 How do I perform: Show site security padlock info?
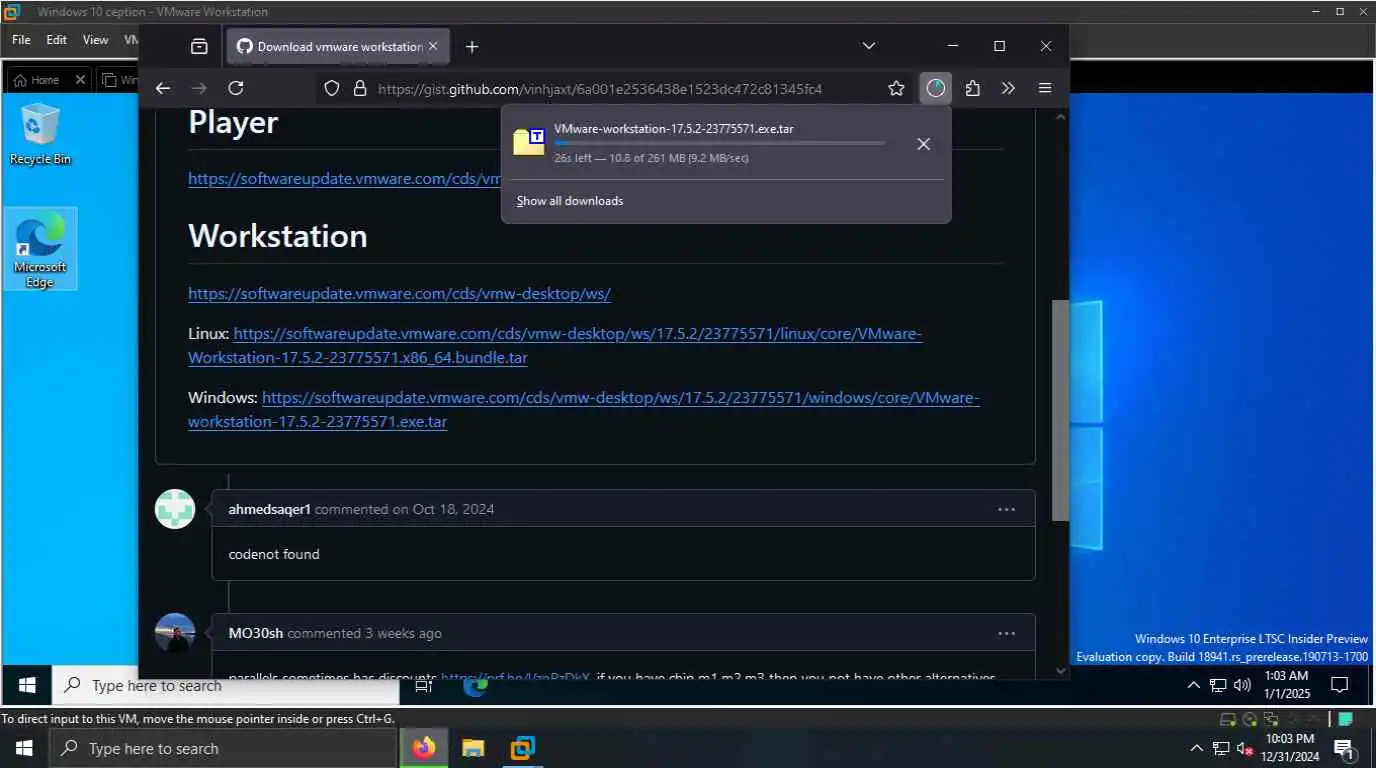coord(360,88)
